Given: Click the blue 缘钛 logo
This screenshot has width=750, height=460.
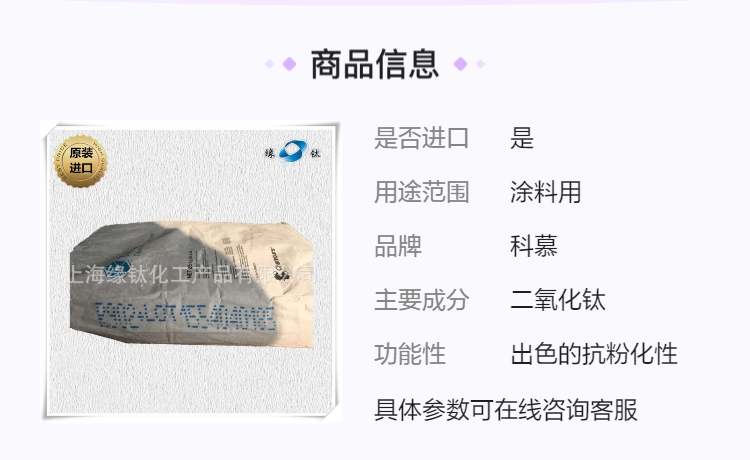Looking at the screenshot, I should pyautogui.click(x=293, y=152).
